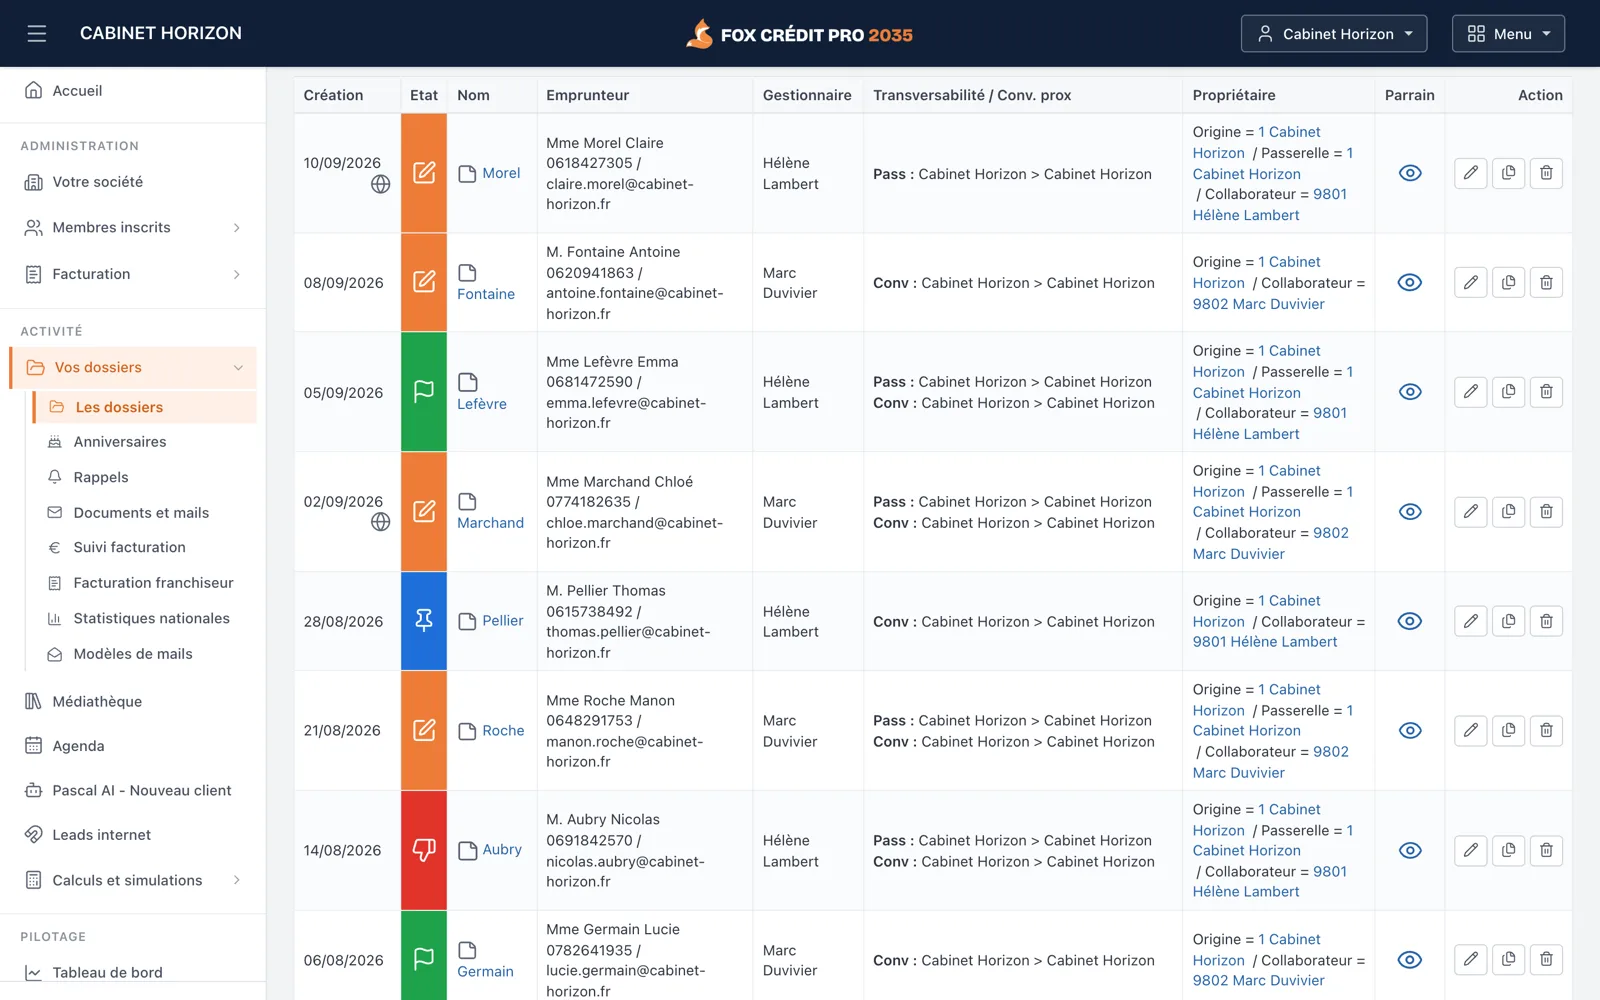Select Anniversaires in the sidebar

[x=120, y=442]
